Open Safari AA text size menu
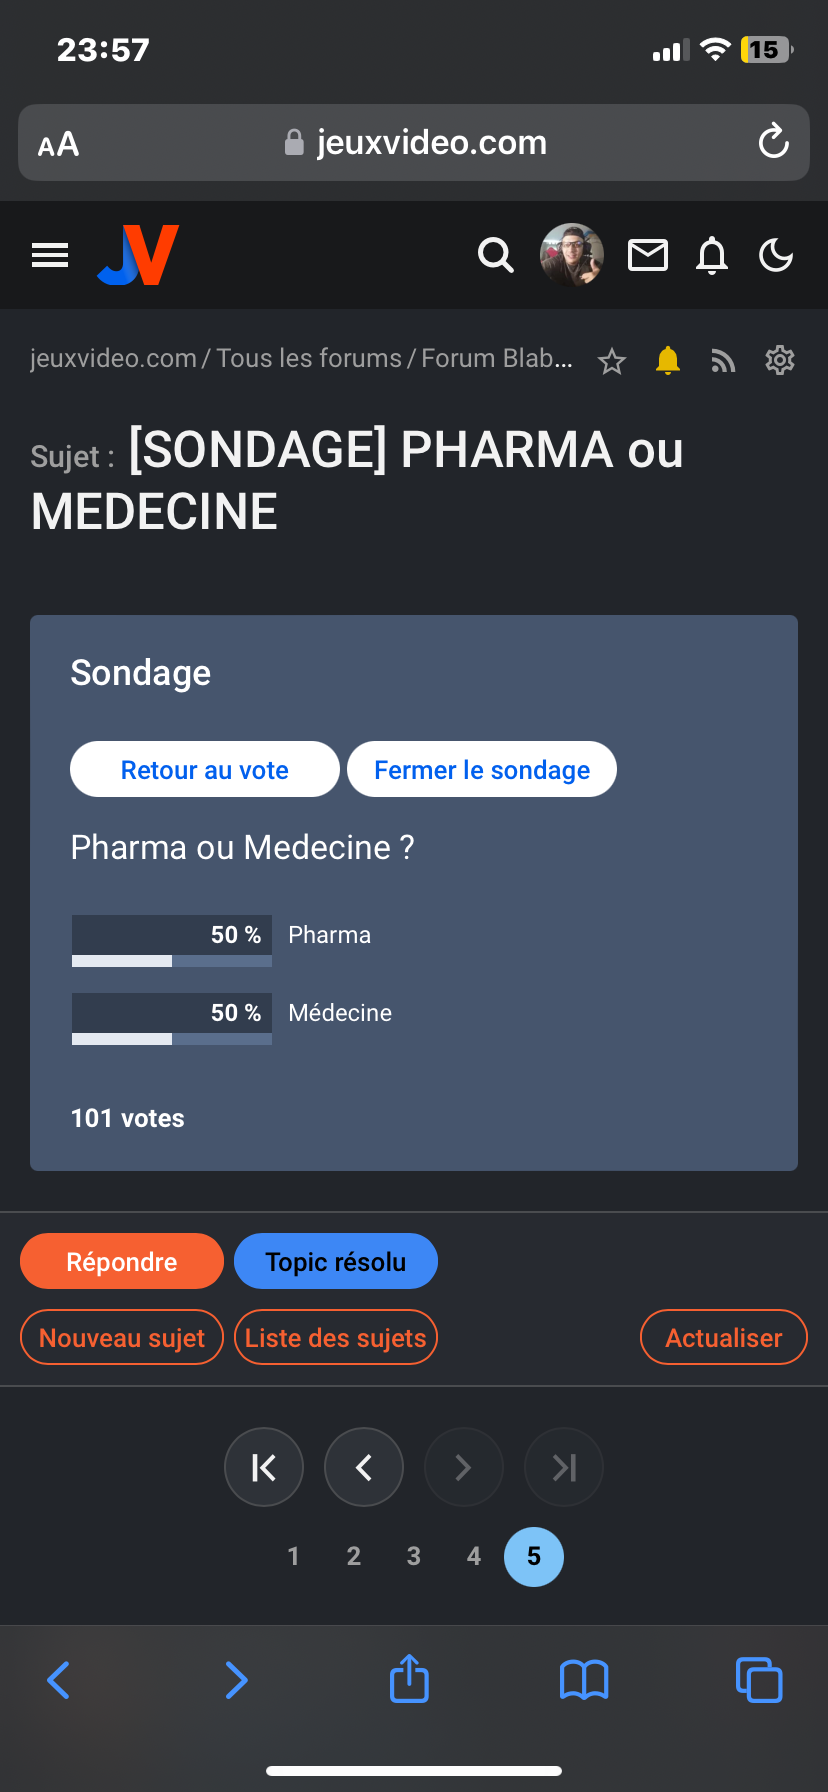The image size is (828, 1792). point(59,144)
